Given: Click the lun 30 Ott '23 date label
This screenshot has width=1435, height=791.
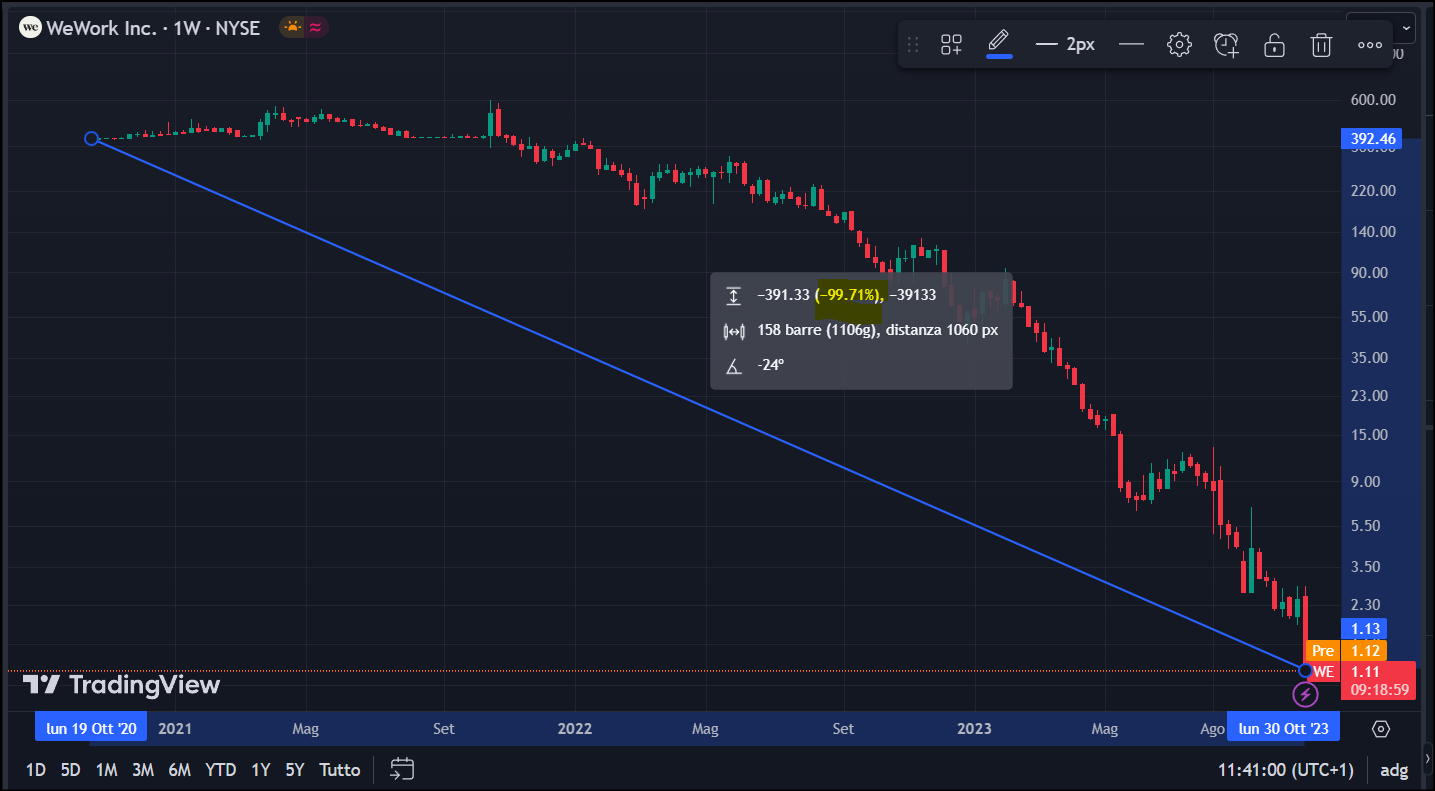Looking at the screenshot, I should click(1284, 728).
